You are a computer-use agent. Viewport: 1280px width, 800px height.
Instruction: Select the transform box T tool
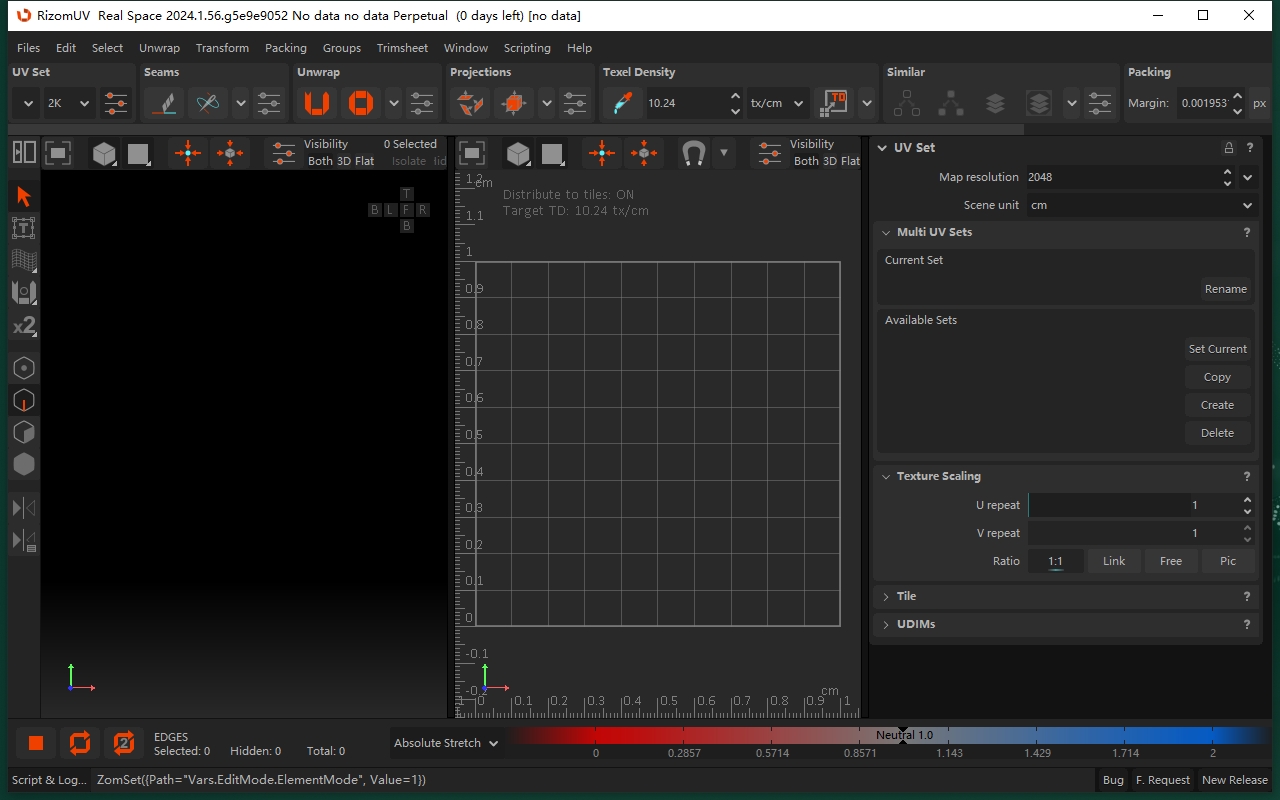[x=24, y=228]
